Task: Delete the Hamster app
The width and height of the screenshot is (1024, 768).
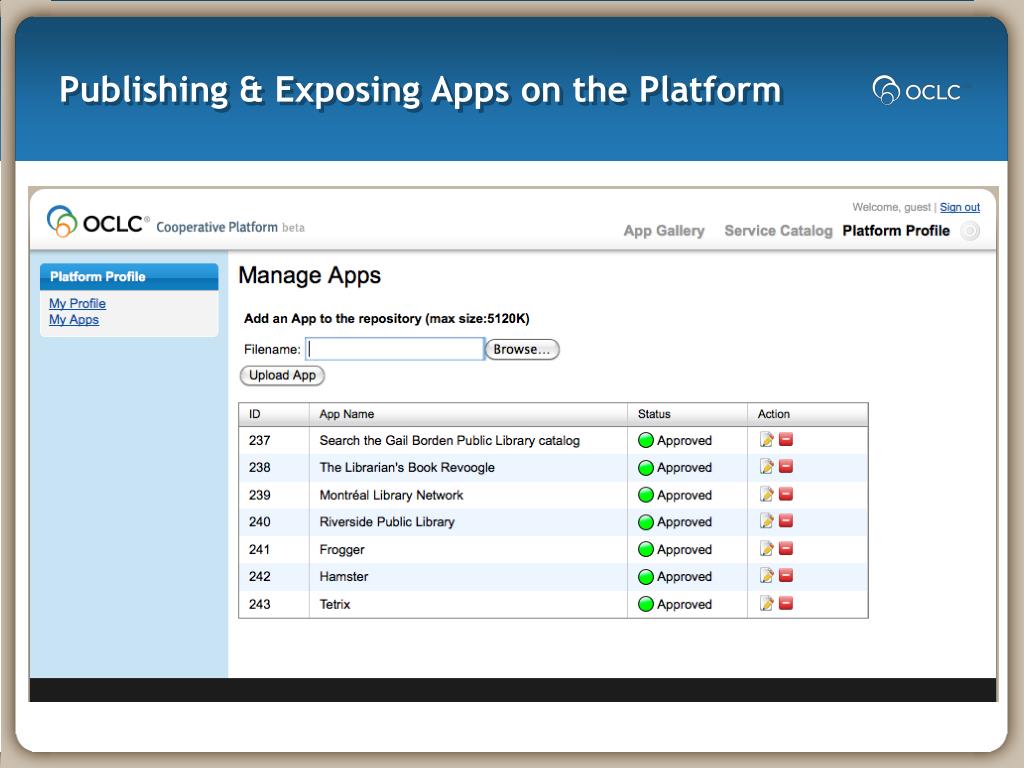Action: tap(786, 575)
